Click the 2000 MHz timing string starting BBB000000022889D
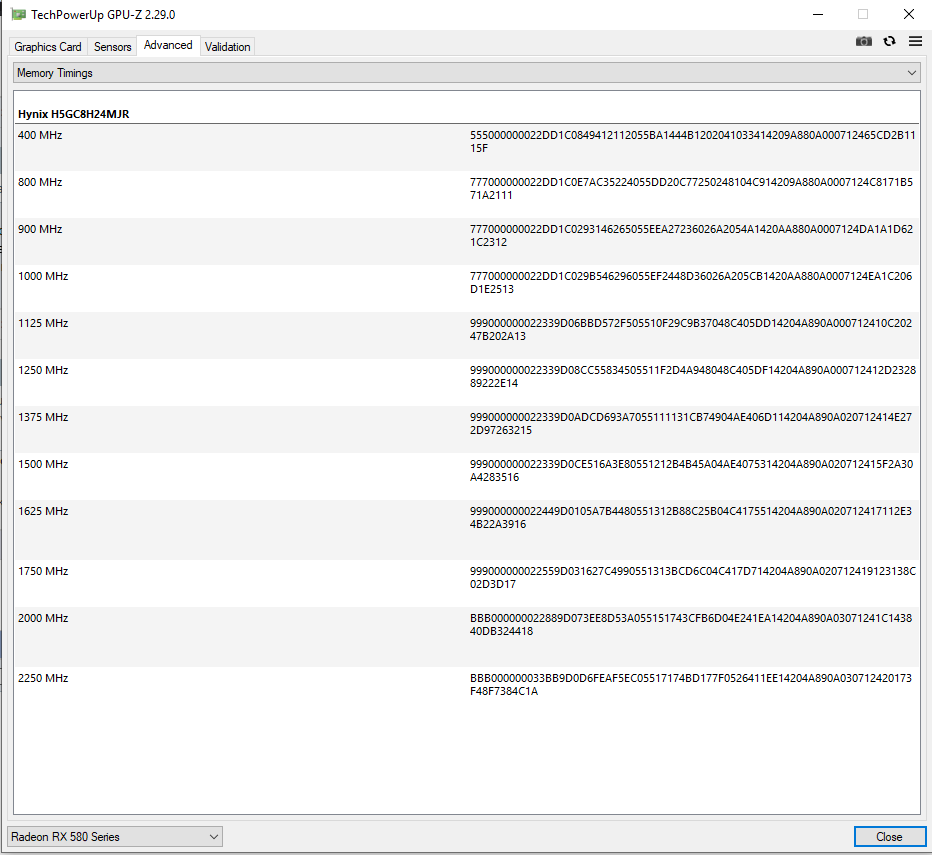Screen dimensions: 932x855 691,624
